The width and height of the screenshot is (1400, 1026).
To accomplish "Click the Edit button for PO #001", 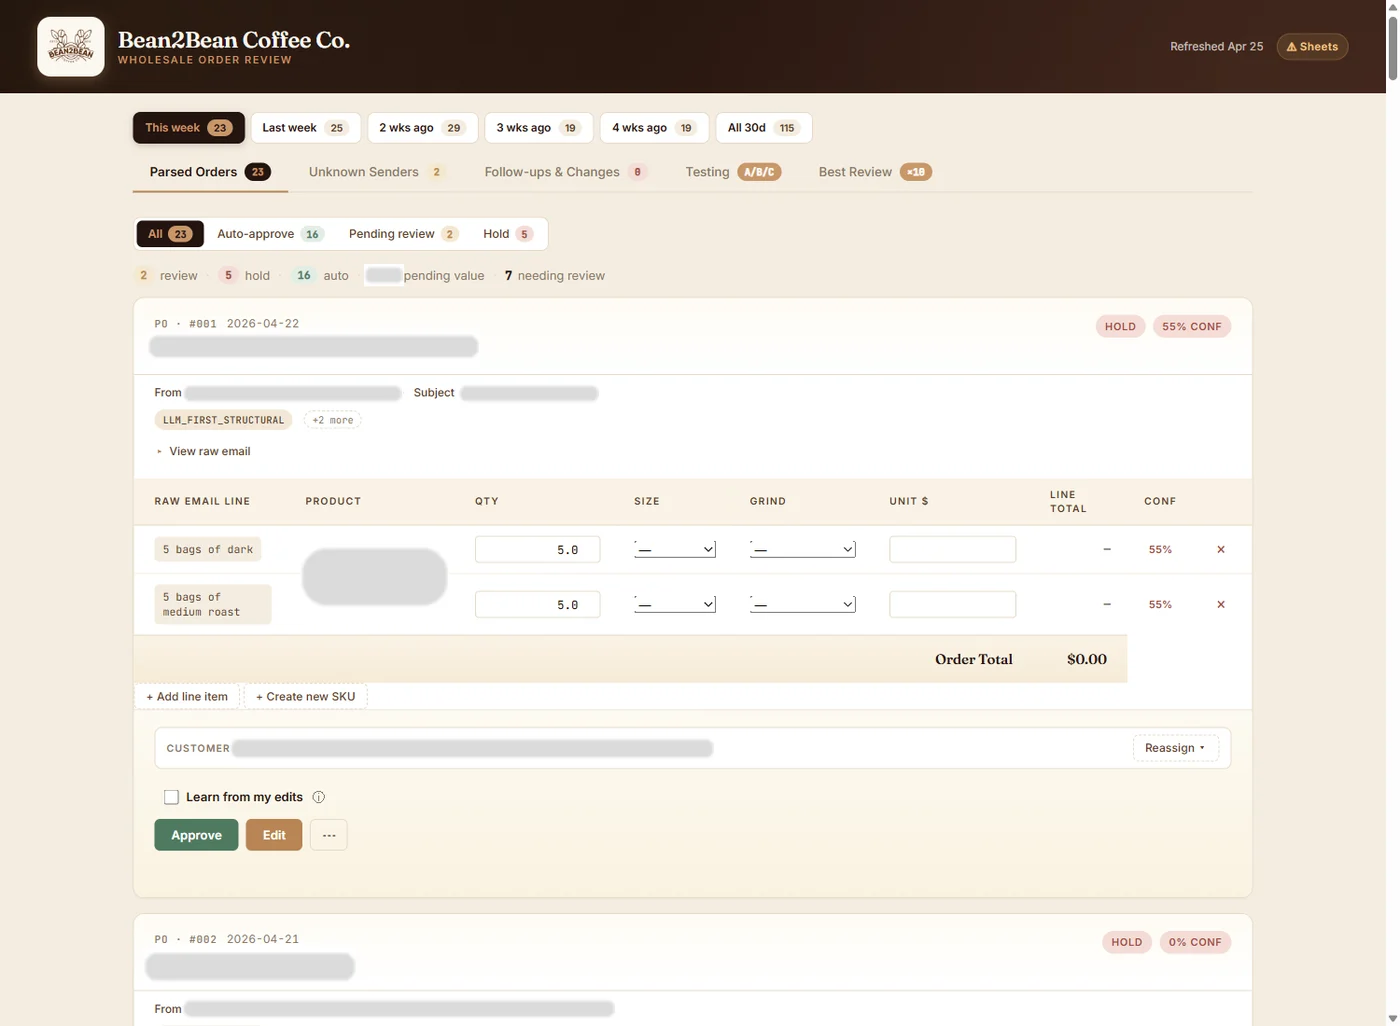I will [274, 835].
